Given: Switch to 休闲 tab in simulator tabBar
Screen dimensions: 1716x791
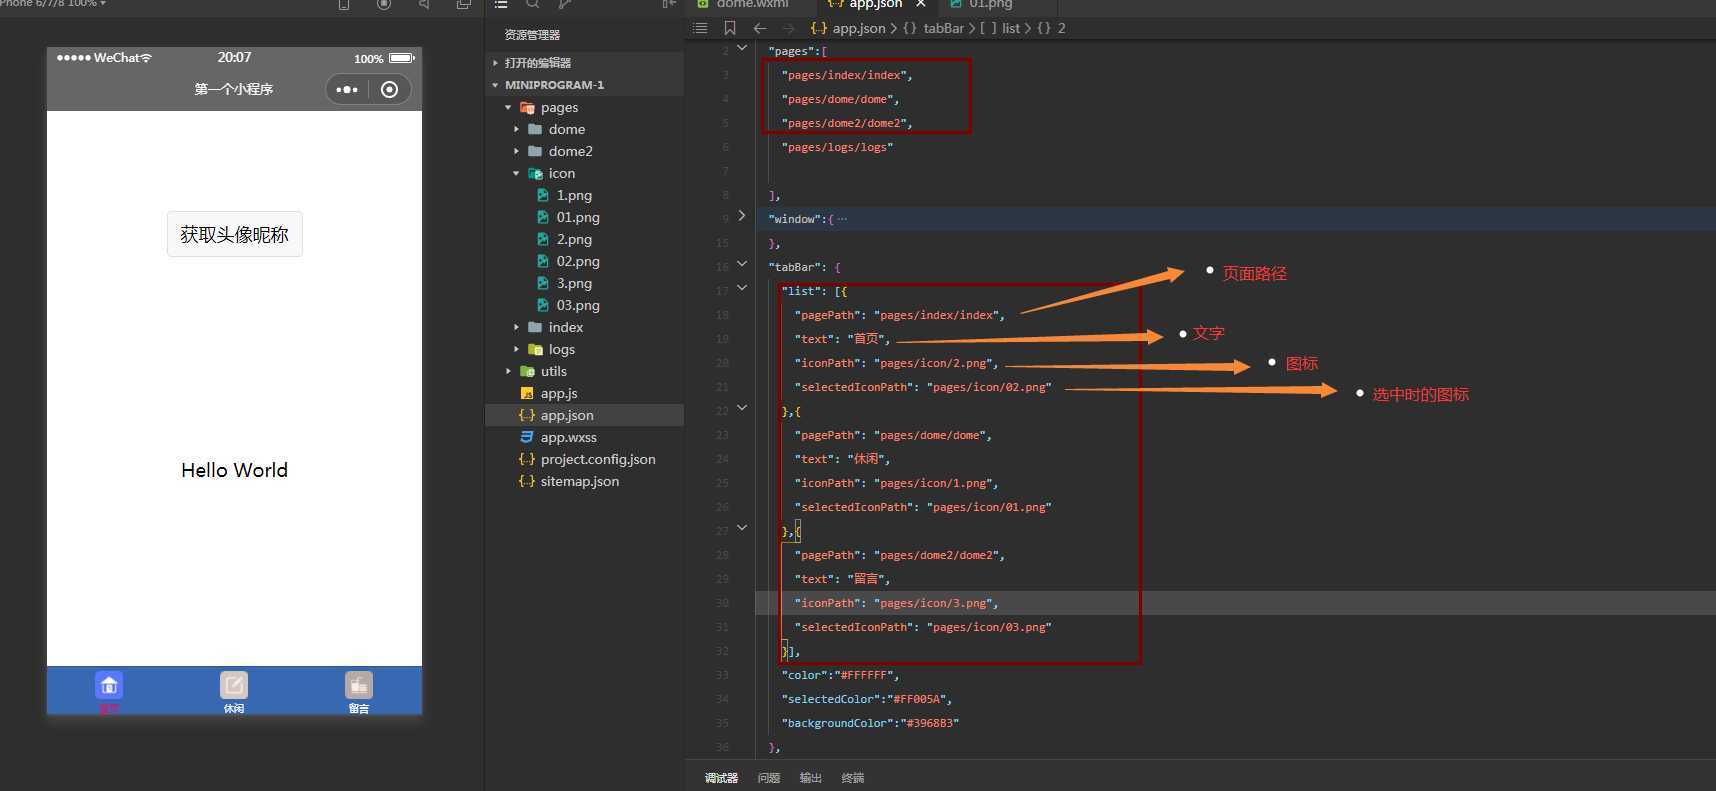Looking at the screenshot, I should (234, 692).
